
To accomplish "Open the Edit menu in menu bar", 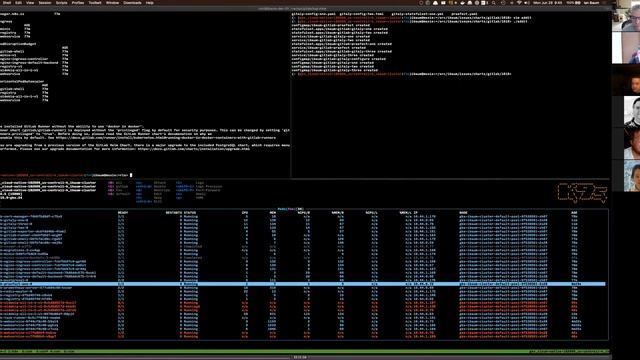I will [18, 2].
